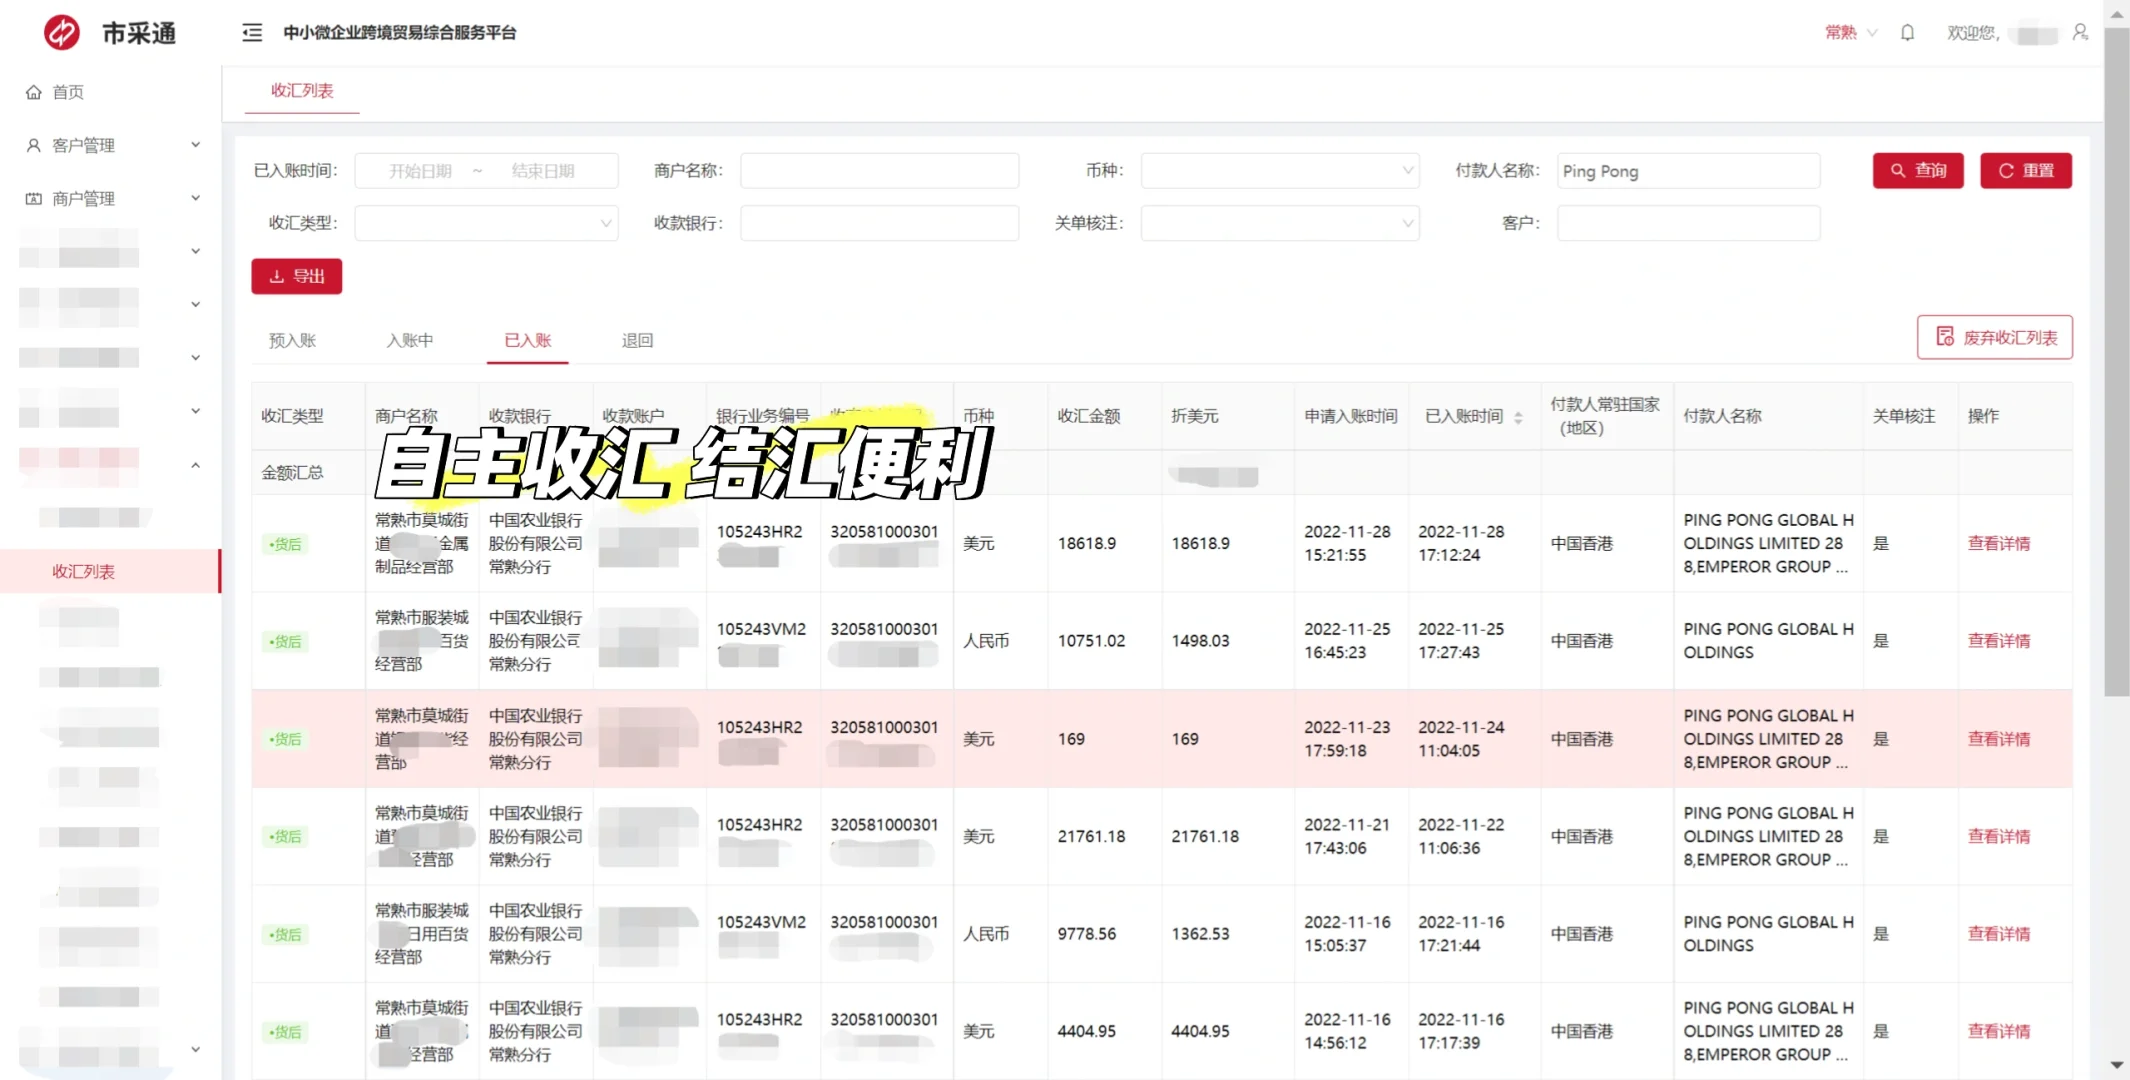The height and width of the screenshot is (1080, 2130).
Task: Click the user profile icon top right
Action: pos(2081,32)
